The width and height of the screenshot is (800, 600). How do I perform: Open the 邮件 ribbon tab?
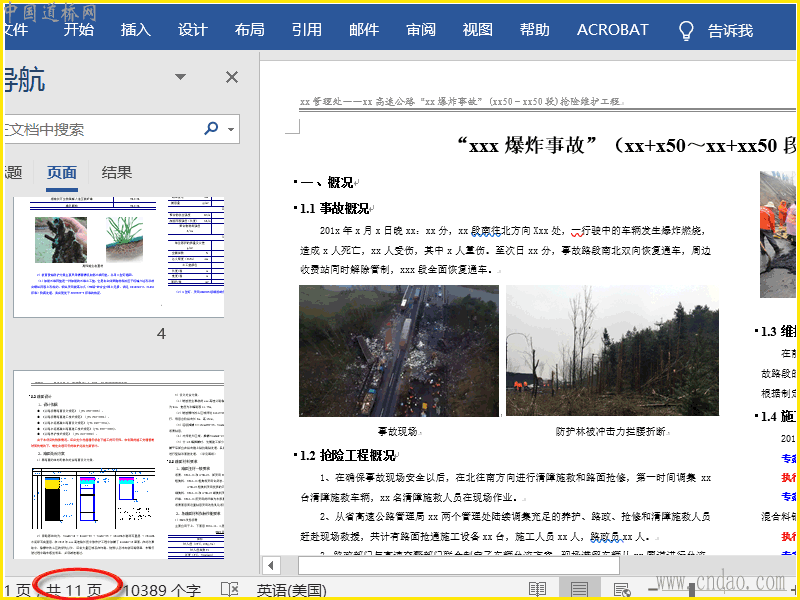click(364, 30)
